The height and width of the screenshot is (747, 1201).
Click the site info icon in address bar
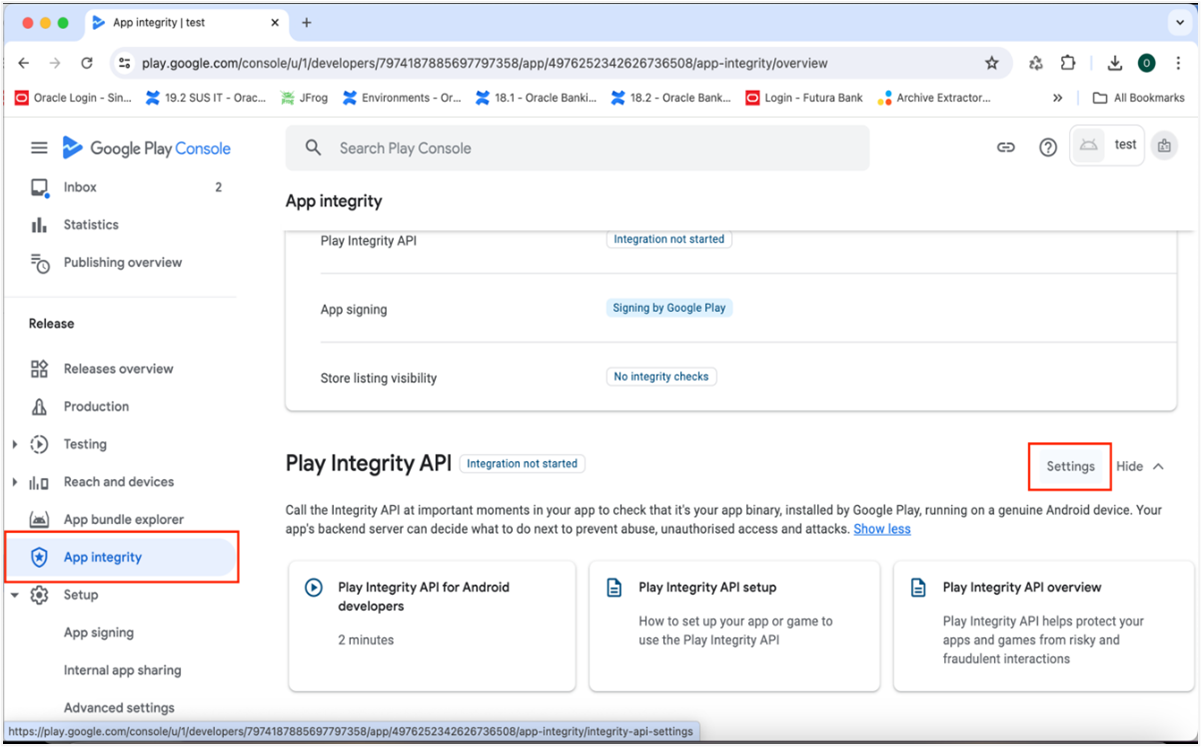(x=124, y=63)
